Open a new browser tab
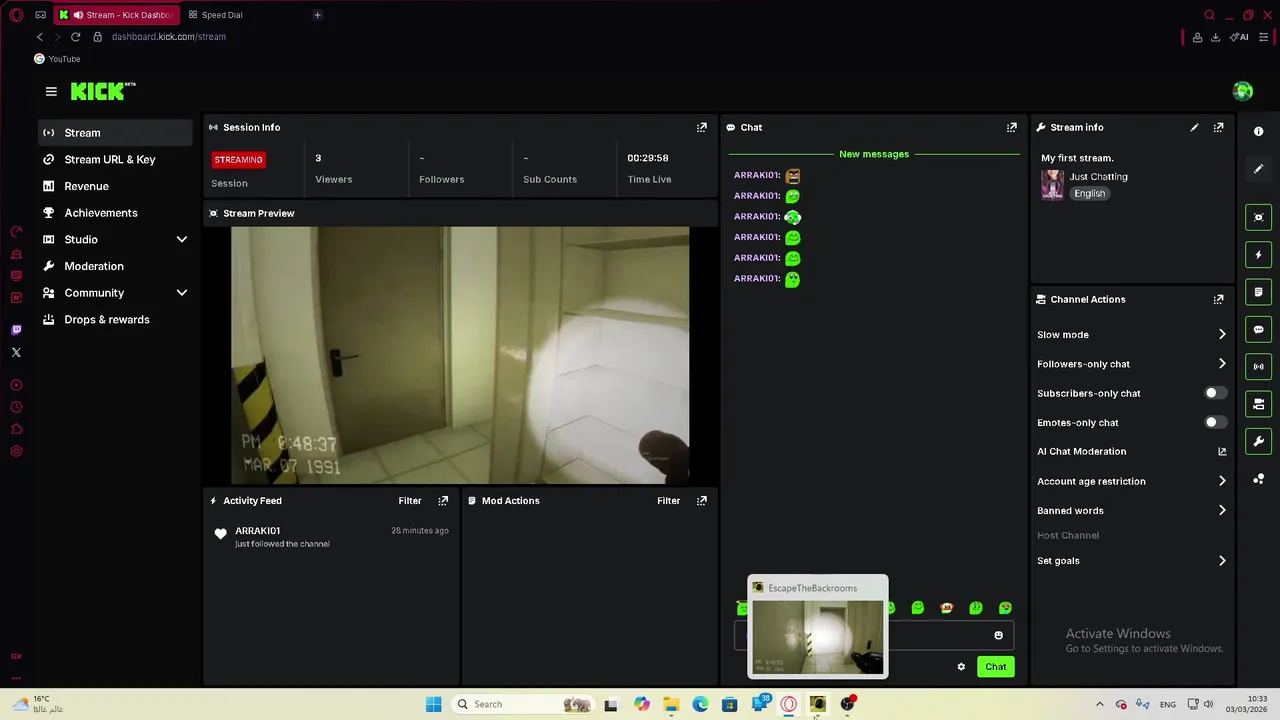The height and width of the screenshot is (720, 1280). tap(317, 15)
